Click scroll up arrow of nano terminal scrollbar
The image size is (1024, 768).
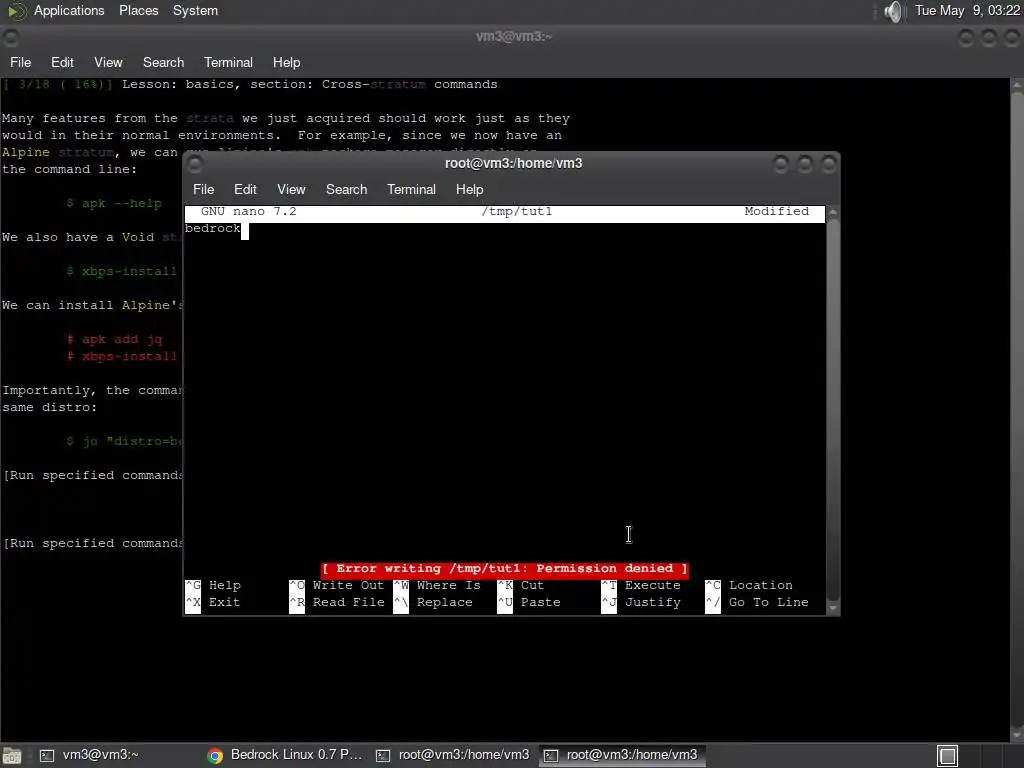tap(833, 212)
